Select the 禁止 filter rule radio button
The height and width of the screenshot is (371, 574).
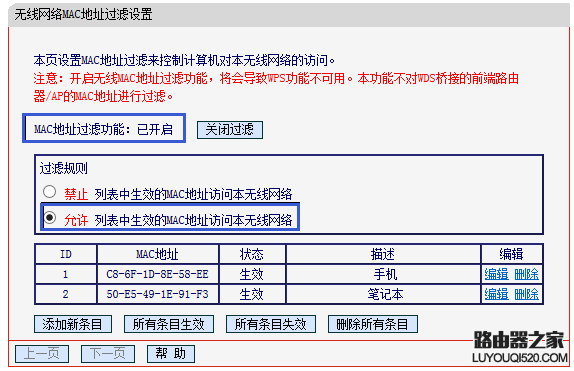[49, 192]
